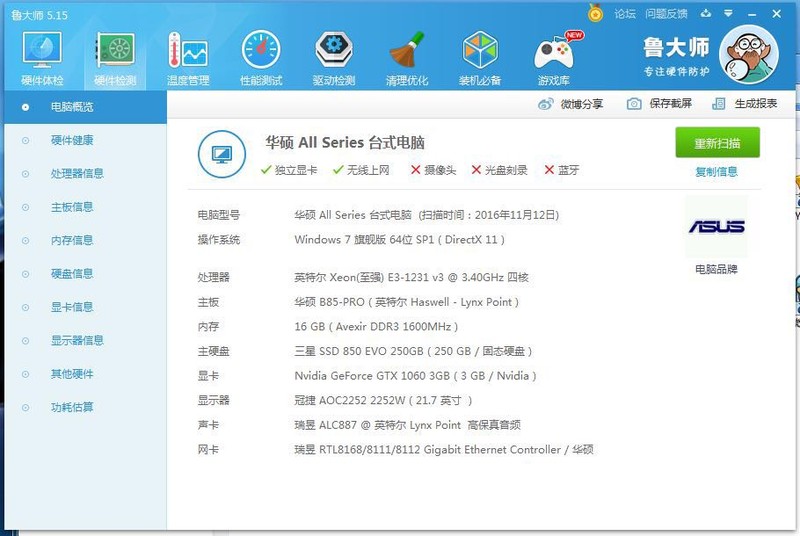Click 独立显卡 feature indicator
Viewport: 800px width, 536px height.
pos(289,170)
